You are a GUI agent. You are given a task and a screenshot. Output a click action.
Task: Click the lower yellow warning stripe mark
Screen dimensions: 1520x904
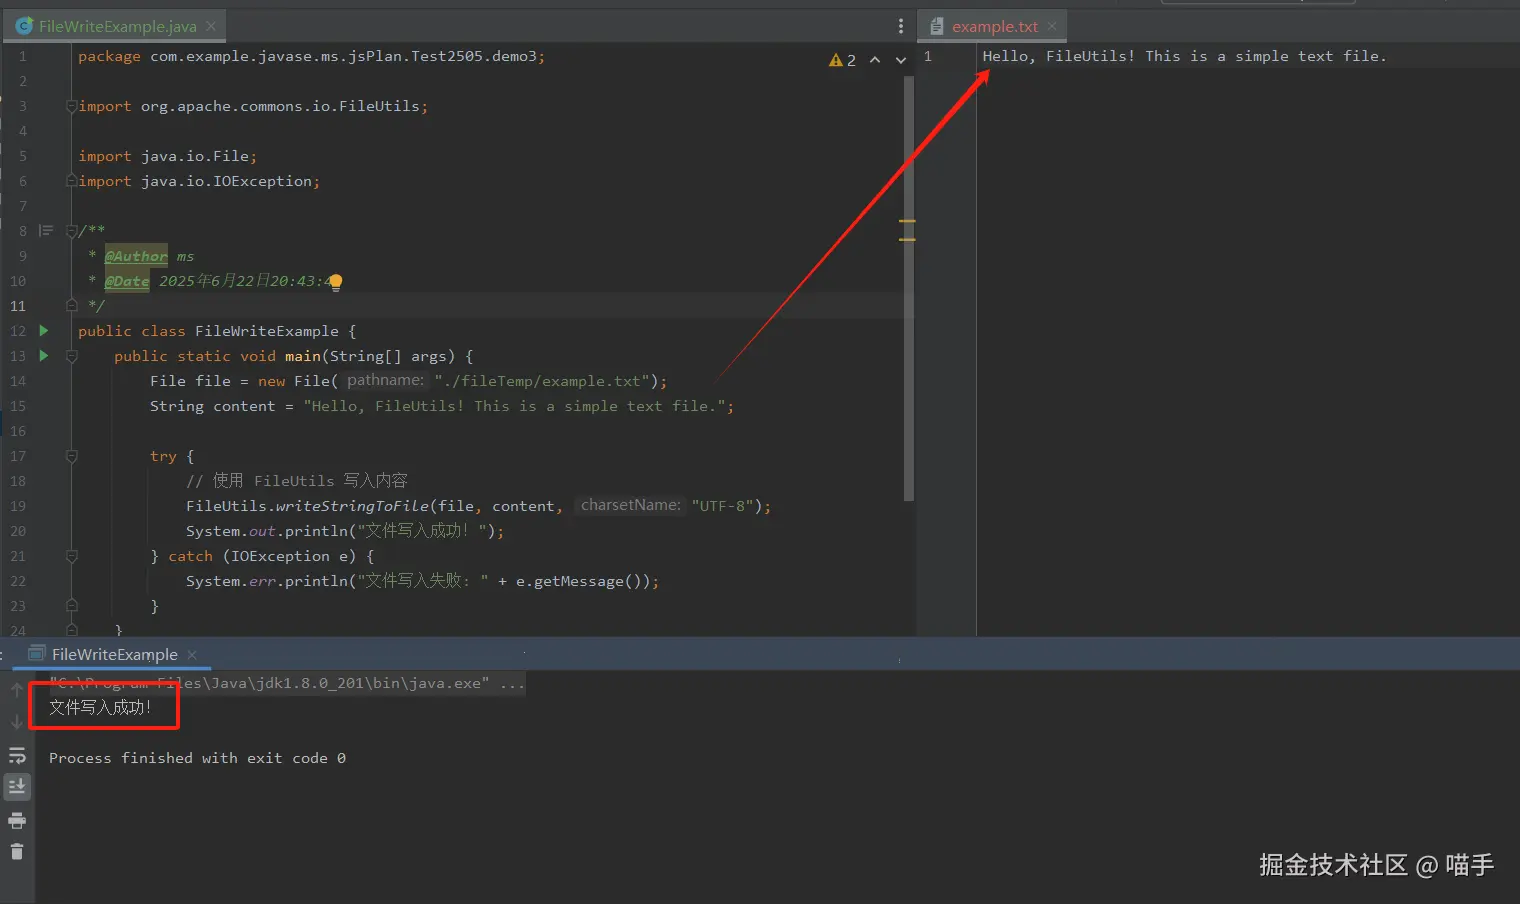pos(907,240)
